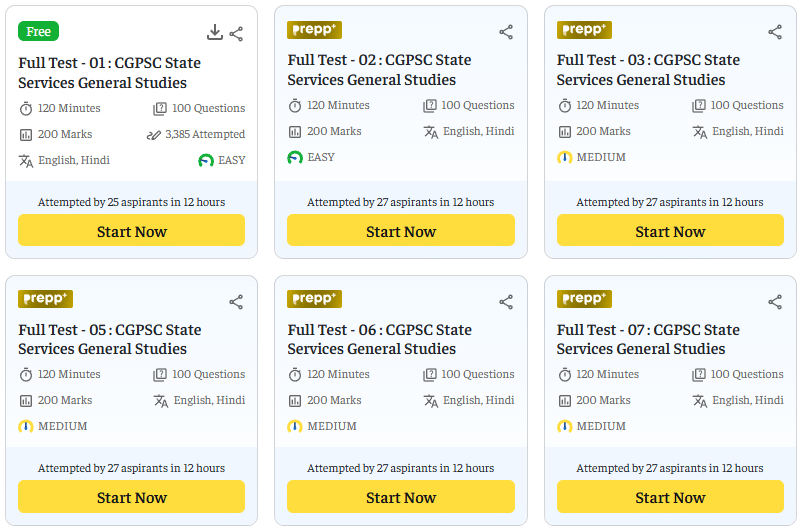The image size is (803, 528).
Task: Start Now on Full Test - 03
Action: point(670,230)
